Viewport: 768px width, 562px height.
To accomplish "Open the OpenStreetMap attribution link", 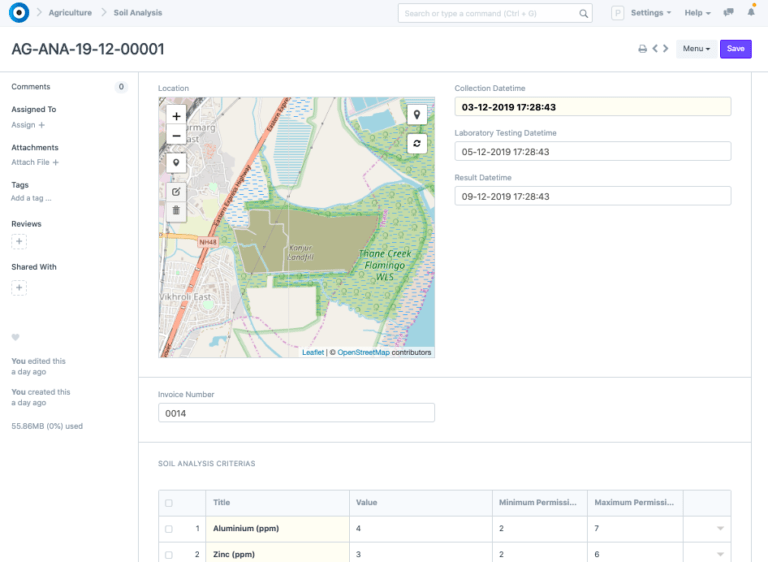I will [363, 353].
